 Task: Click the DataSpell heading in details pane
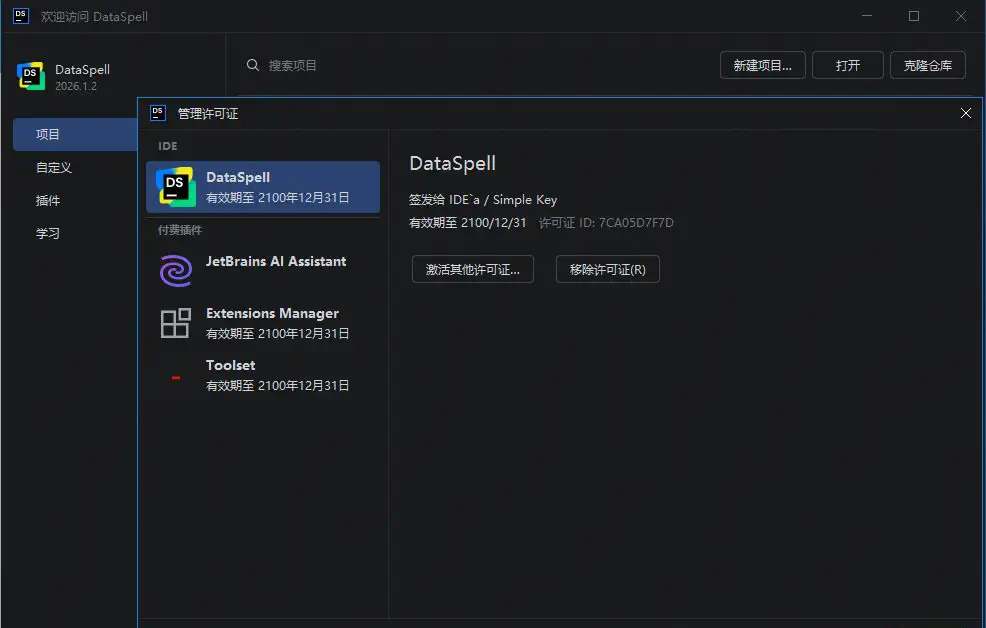point(453,163)
